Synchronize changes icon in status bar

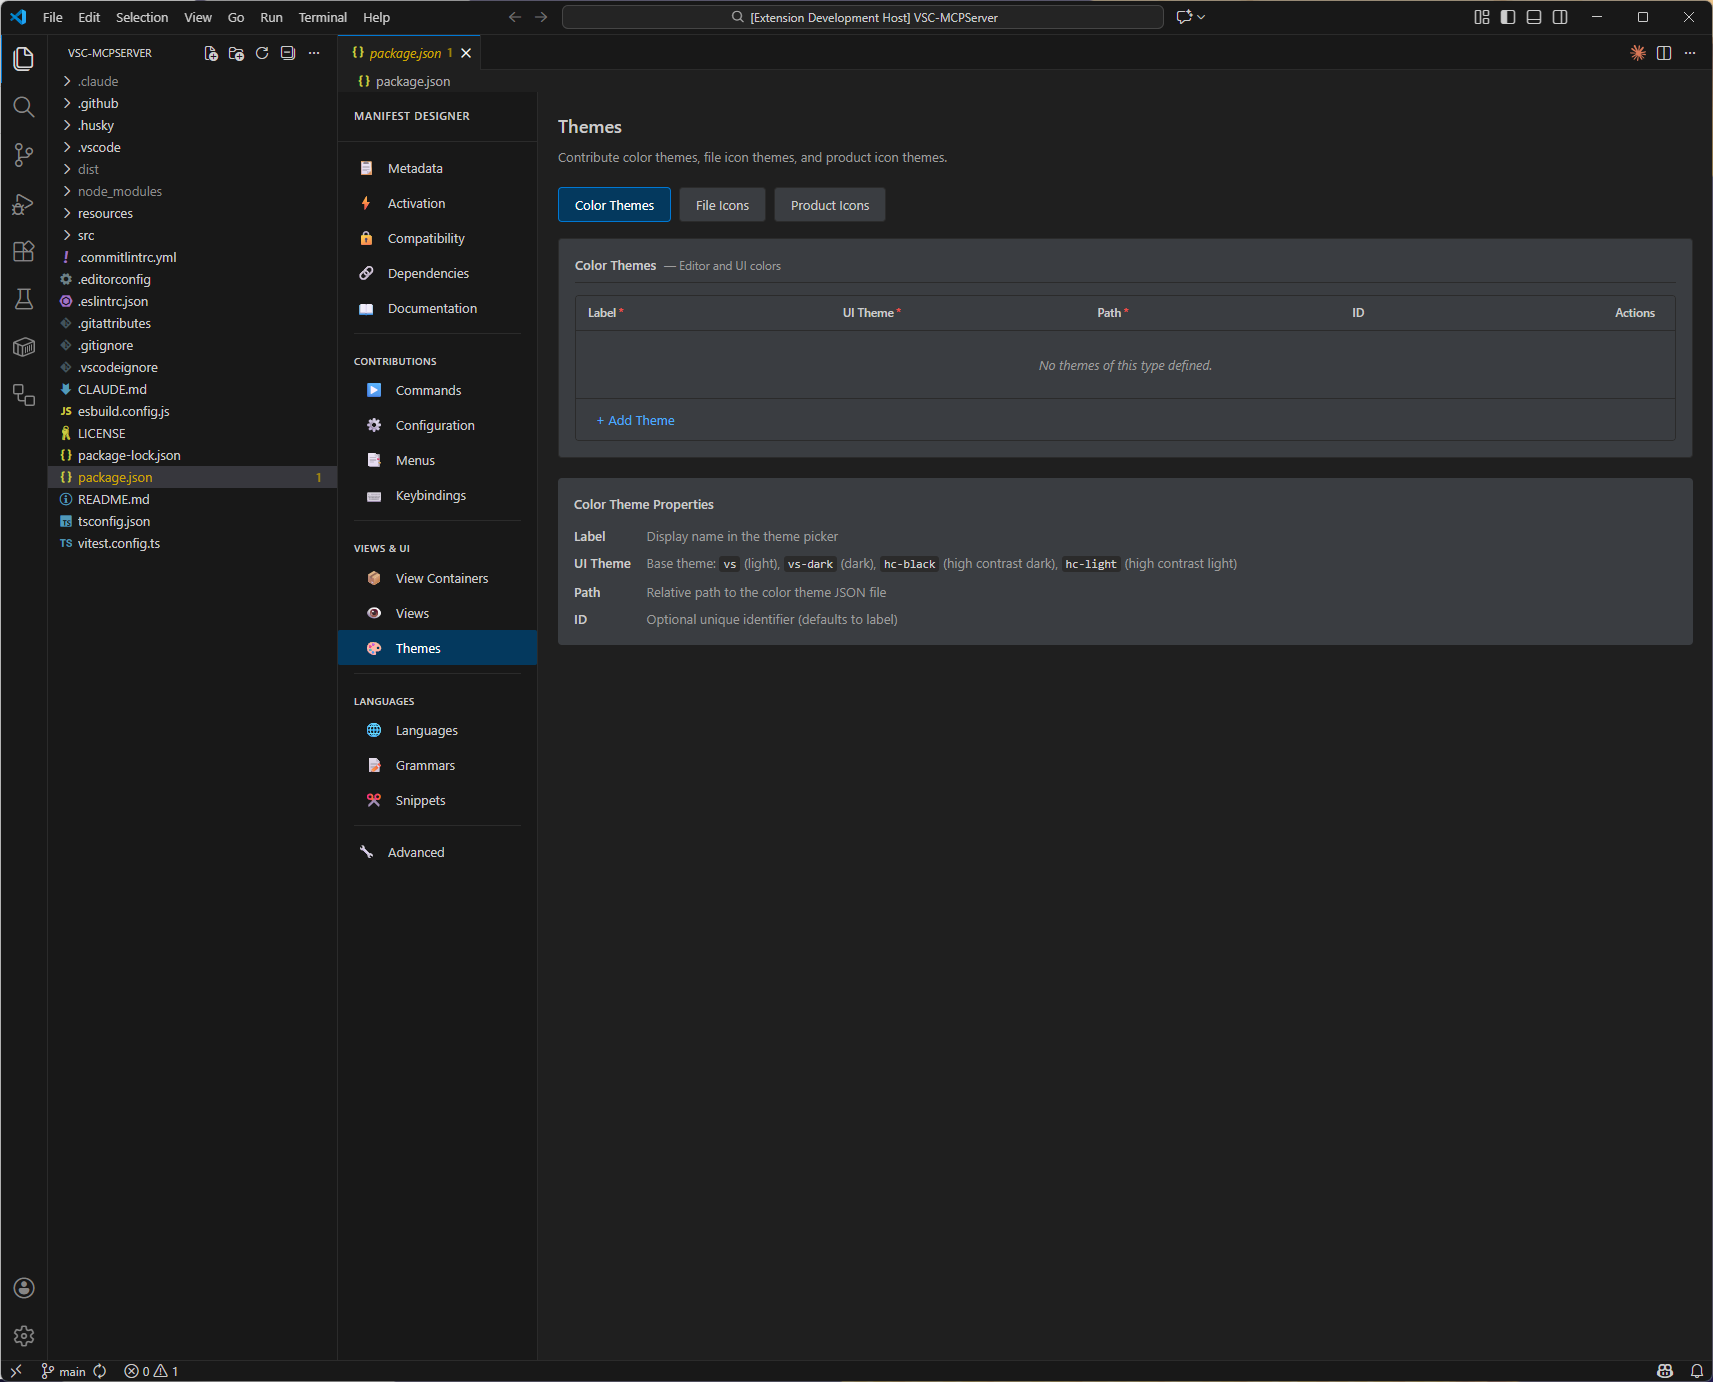(x=100, y=1371)
